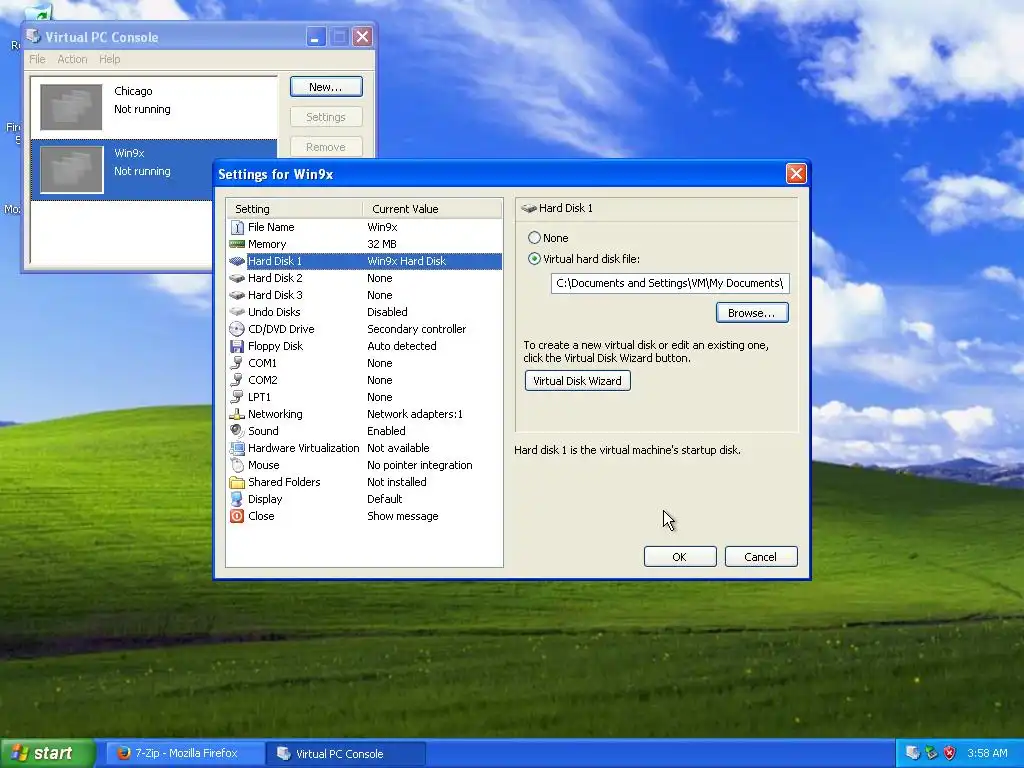Launch the Virtual Disk Wizard
This screenshot has height=768, width=1024.
click(577, 381)
